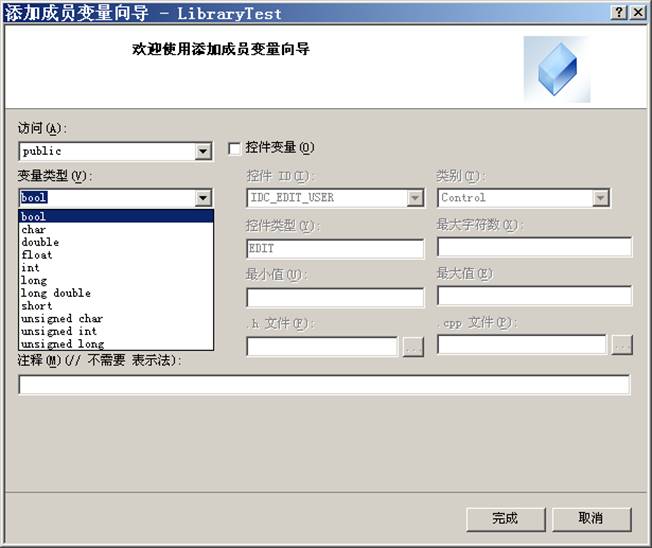The width and height of the screenshot is (652, 548).
Task: Pick unsigned long from the list
Action: (x=116, y=344)
